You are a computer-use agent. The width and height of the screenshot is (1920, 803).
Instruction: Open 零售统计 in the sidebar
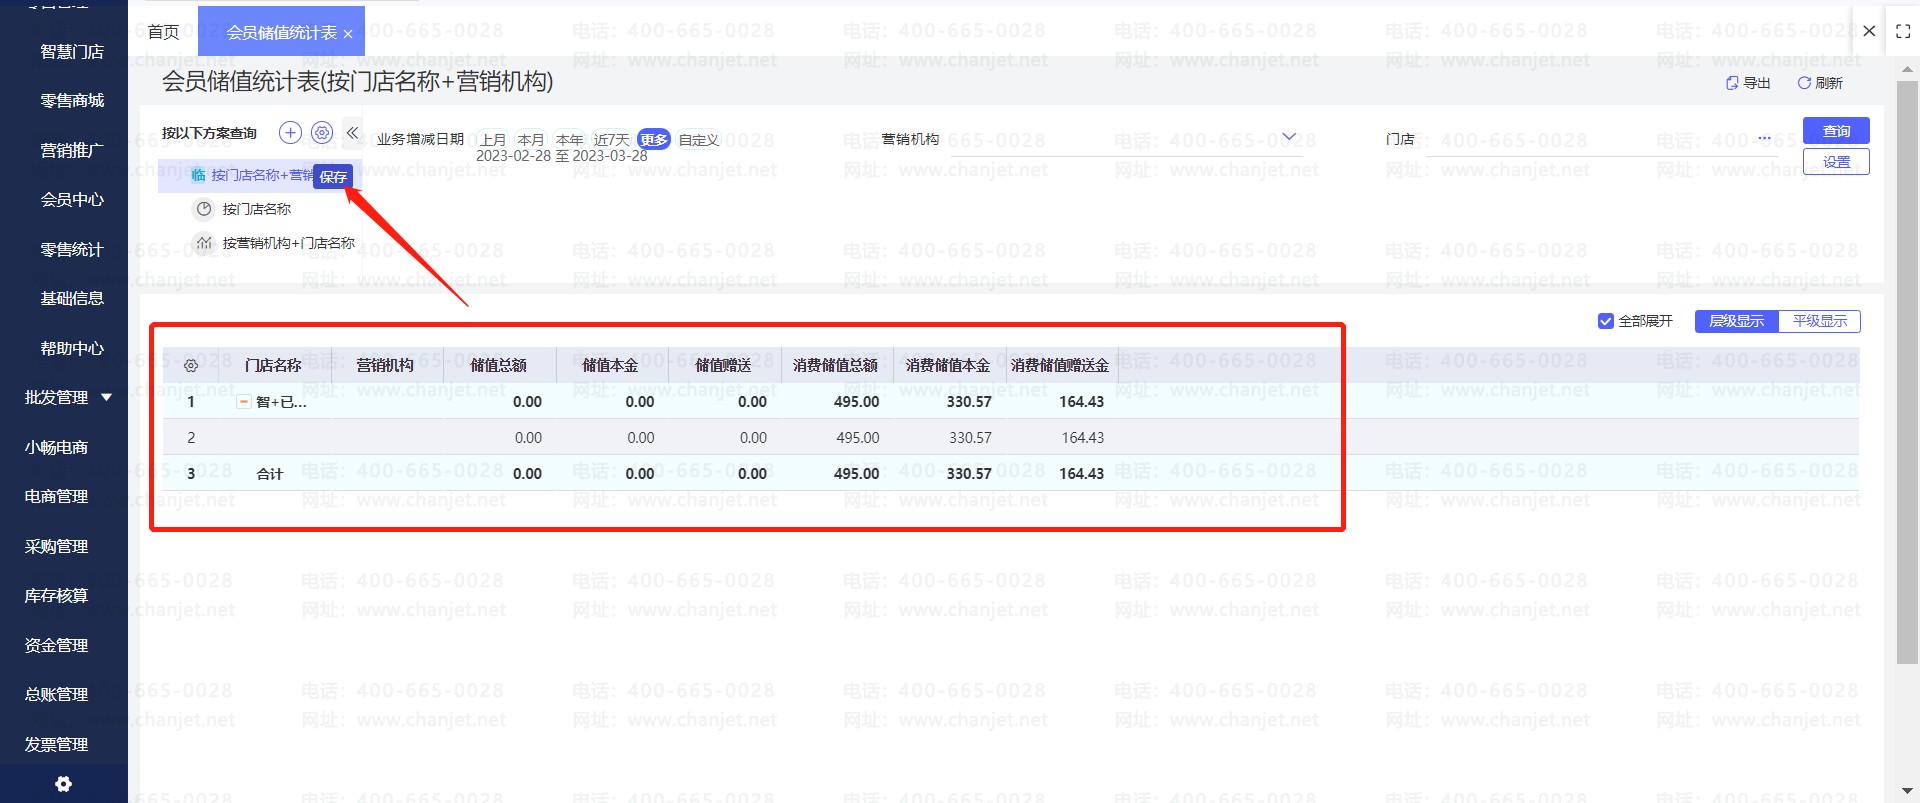click(x=72, y=250)
